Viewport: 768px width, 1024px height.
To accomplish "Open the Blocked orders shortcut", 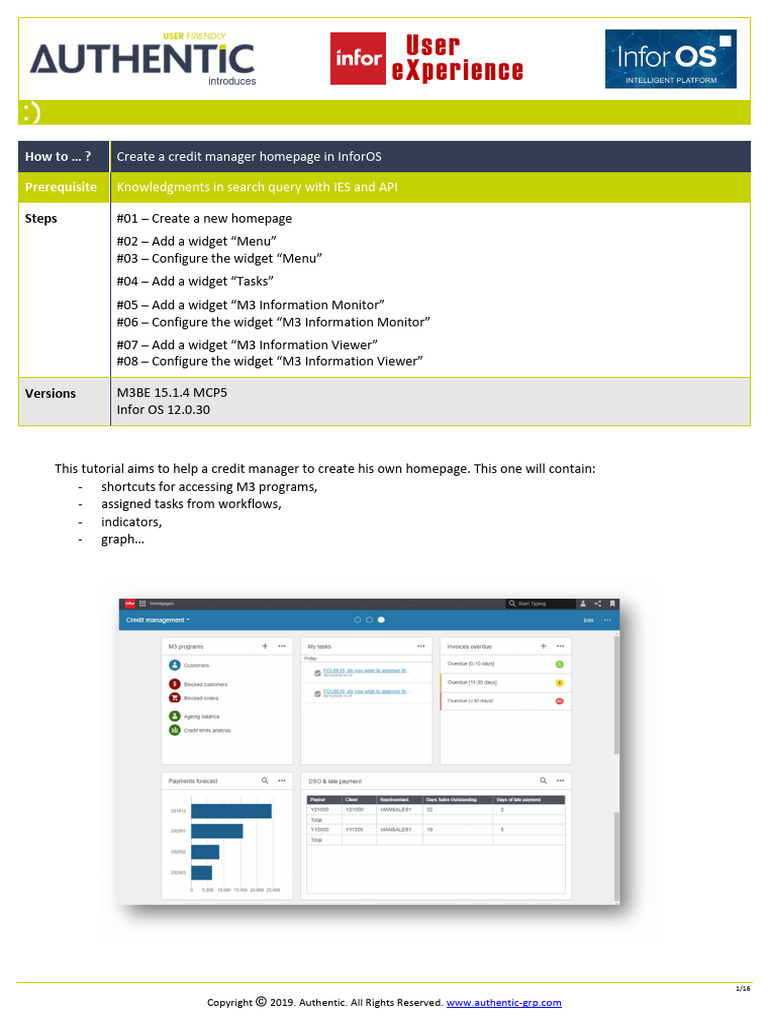I will click(x=194, y=697).
